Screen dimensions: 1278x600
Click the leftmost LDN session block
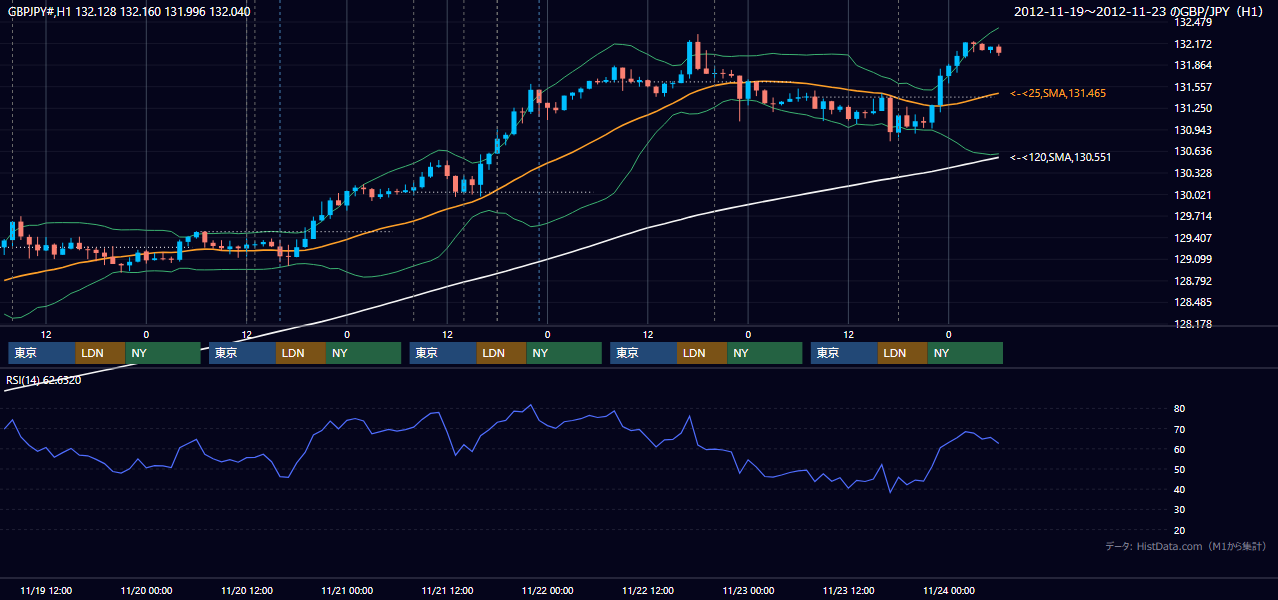[101, 353]
